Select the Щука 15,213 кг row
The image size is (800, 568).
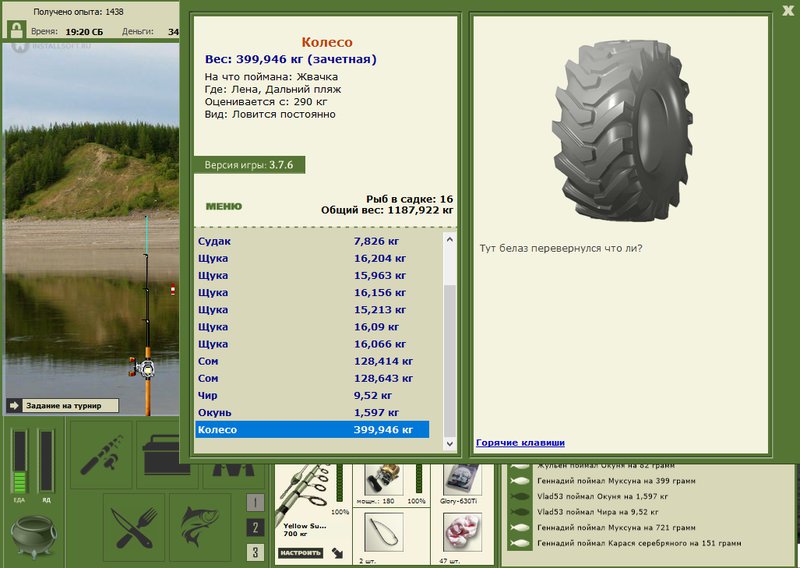click(312, 310)
